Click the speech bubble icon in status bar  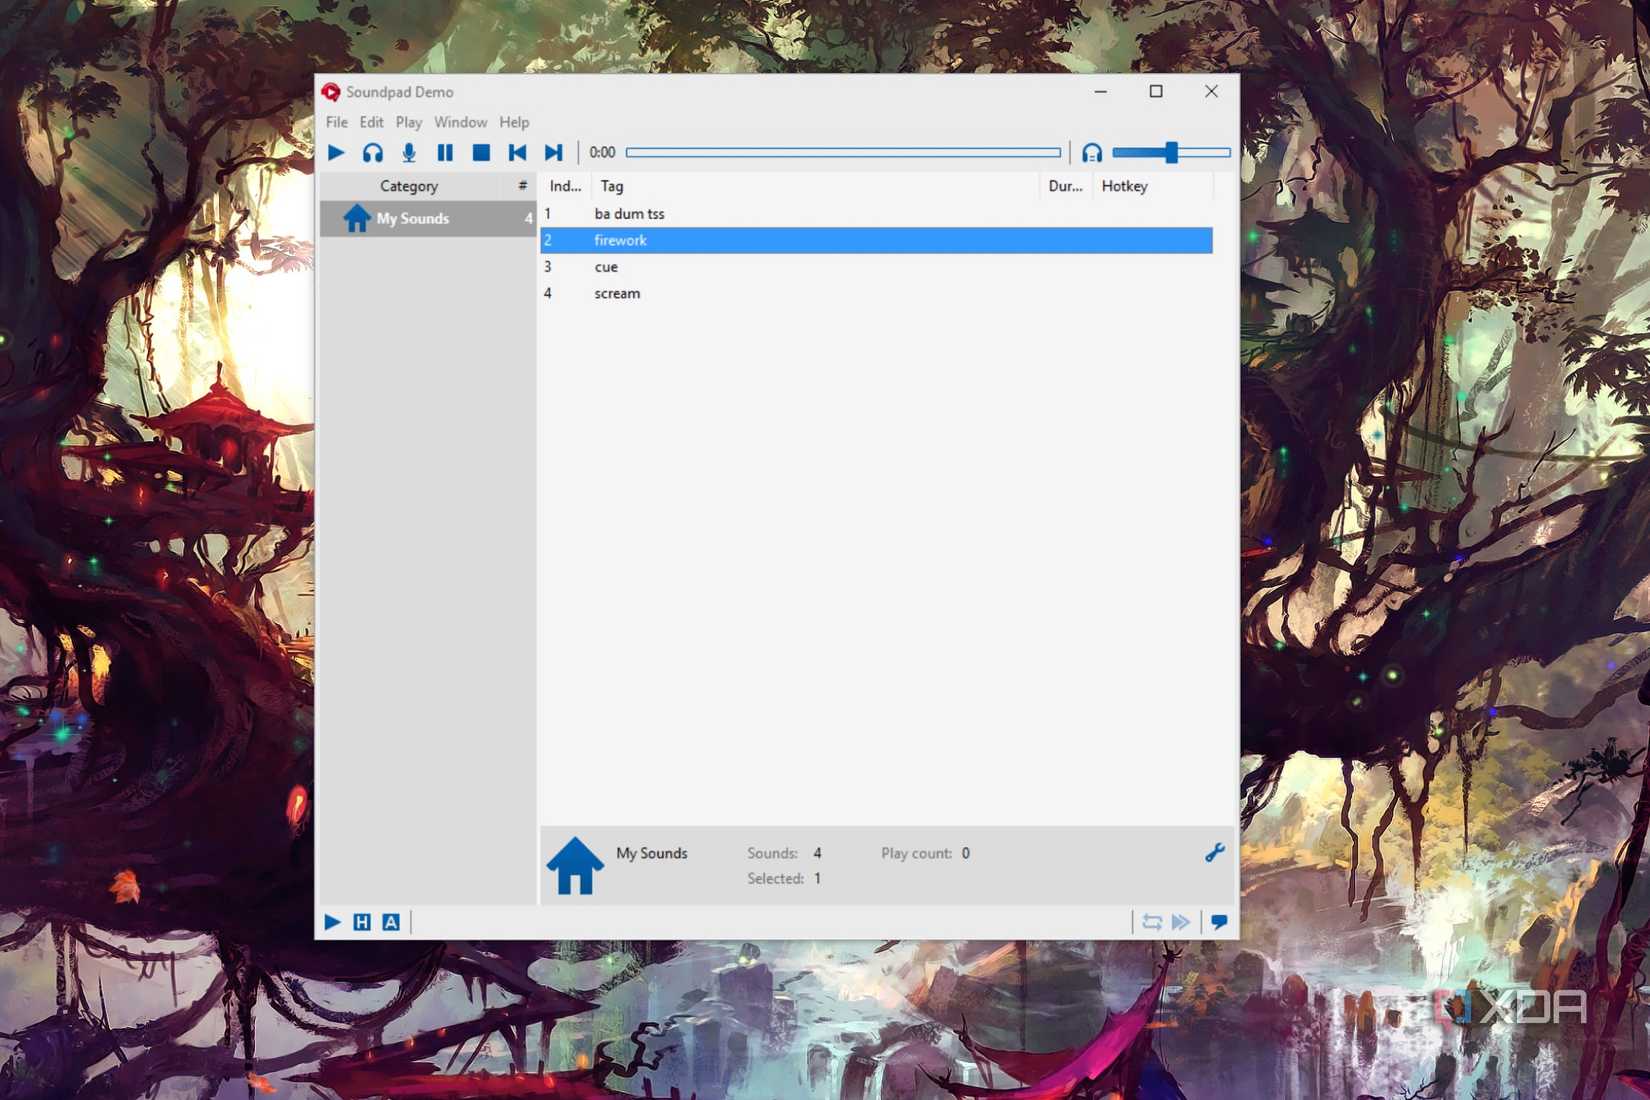(1219, 922)
